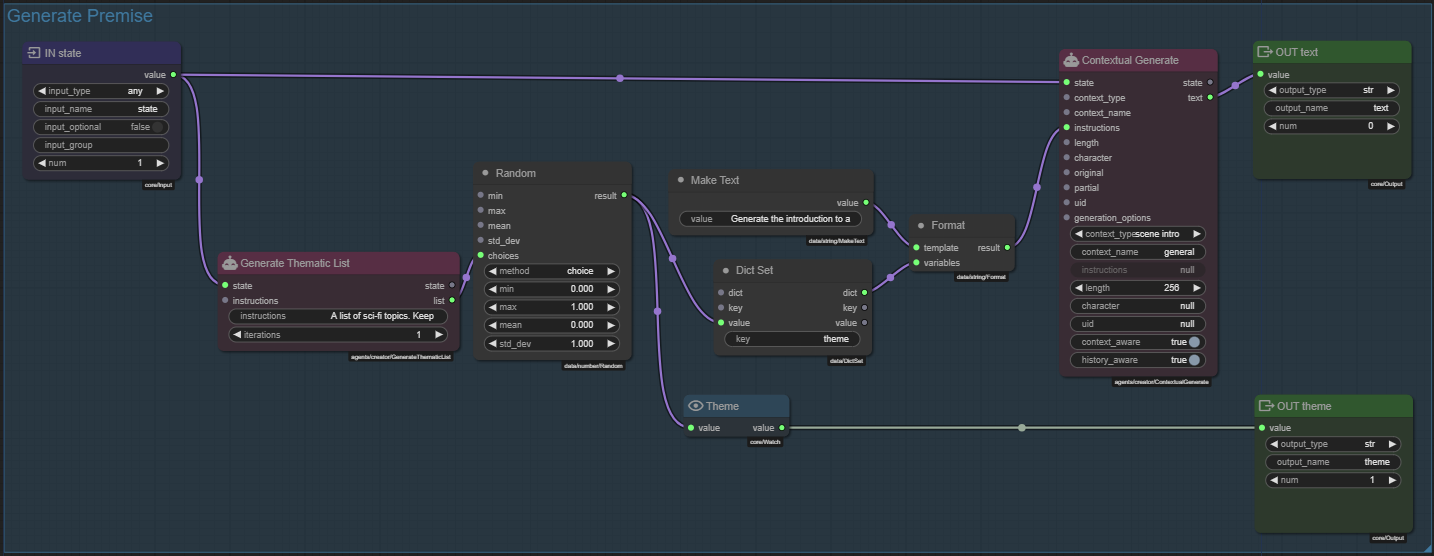
Task: Click left arrow of iterations widget
Action: (x=237, y=335)
